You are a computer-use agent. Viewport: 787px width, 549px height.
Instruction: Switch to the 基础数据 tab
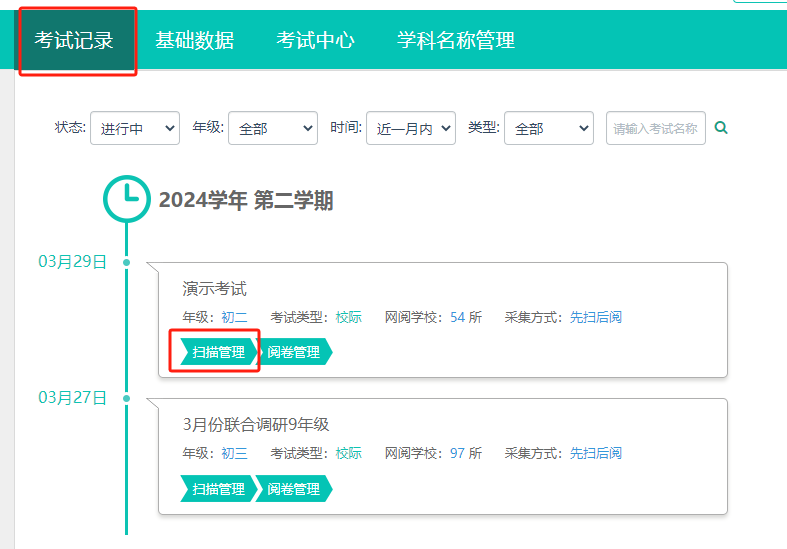195,40
